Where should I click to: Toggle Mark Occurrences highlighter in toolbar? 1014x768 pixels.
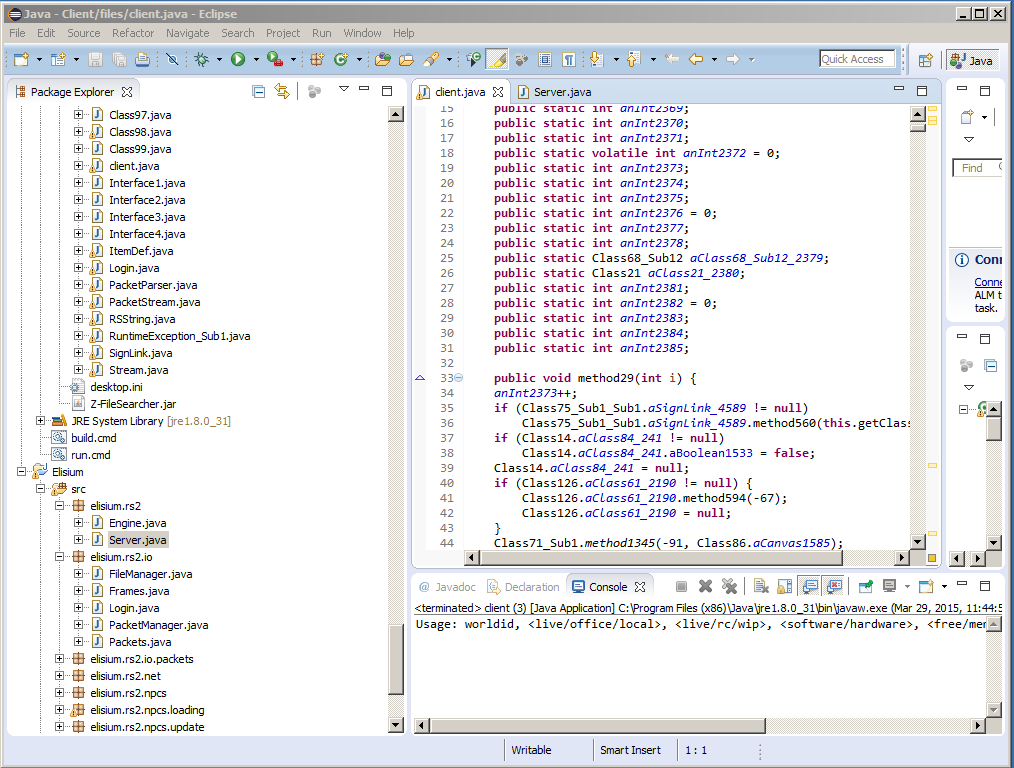[x=497, y=60]
